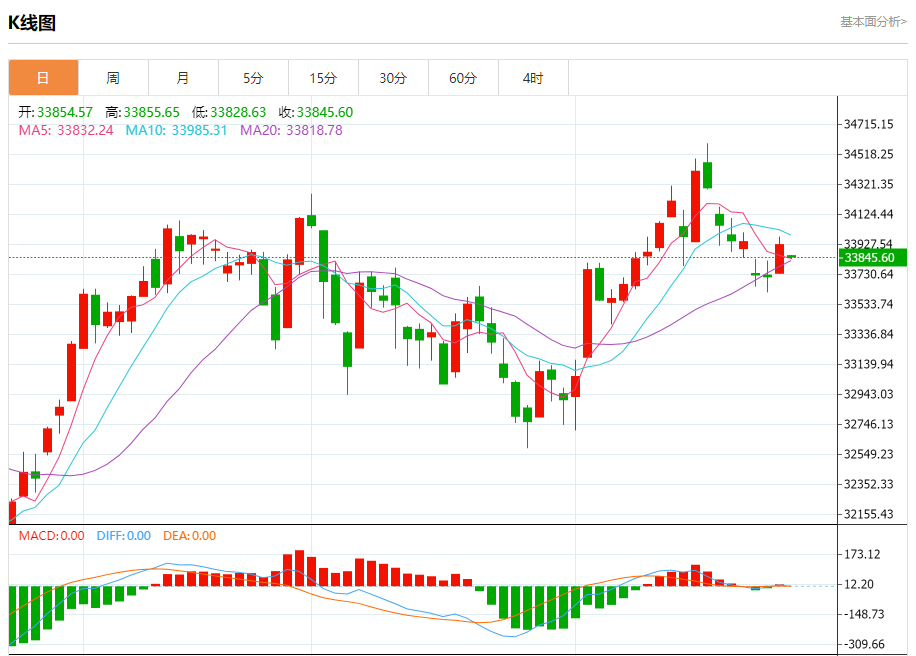Open the 基本面分析> link

873,22
